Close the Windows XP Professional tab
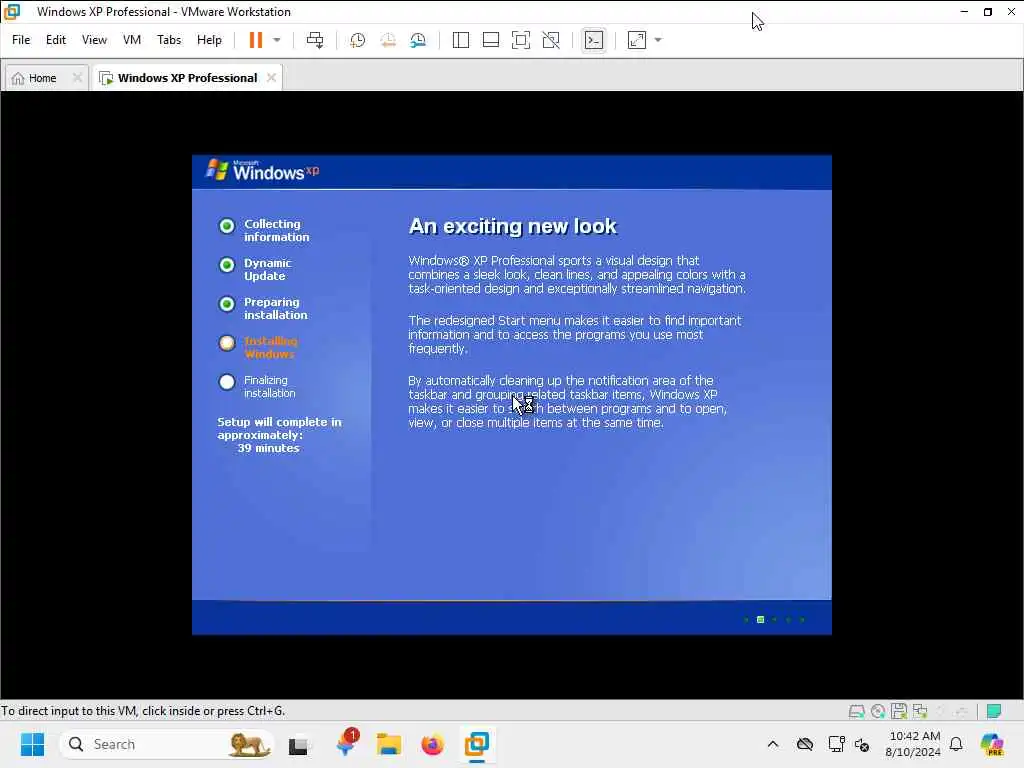1024x768 pixels. [x=271, y=78]
